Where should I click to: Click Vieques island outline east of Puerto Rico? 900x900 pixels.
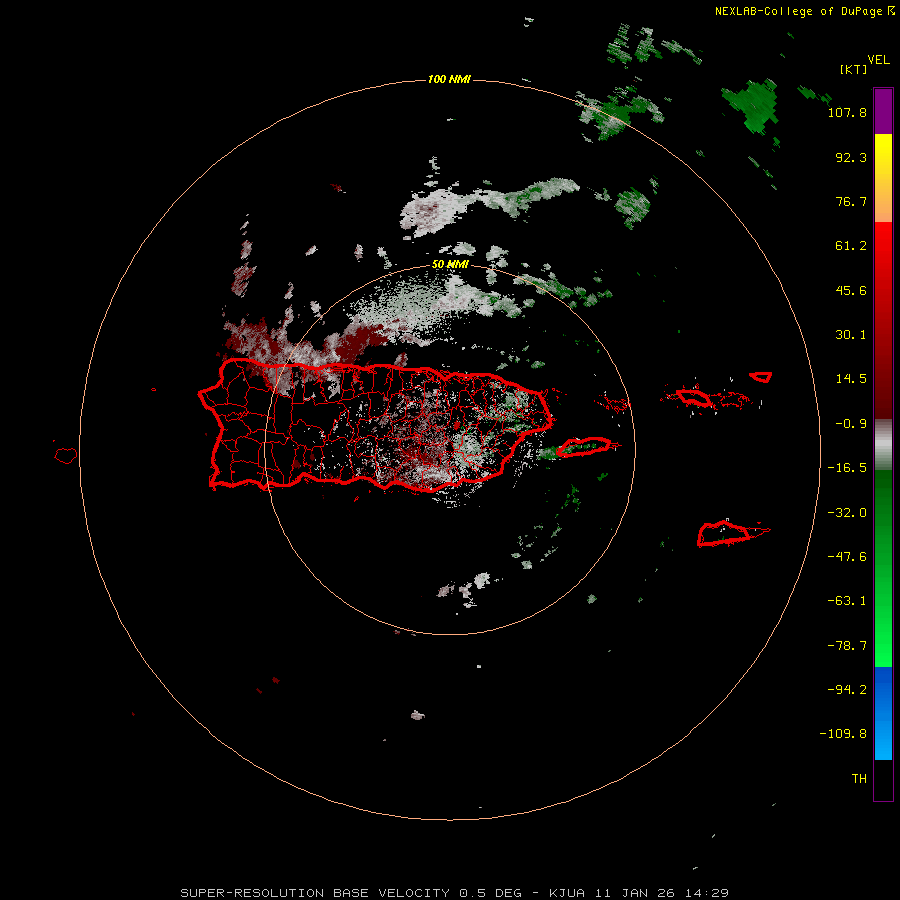pyautogui.click(x=584, y=447)
